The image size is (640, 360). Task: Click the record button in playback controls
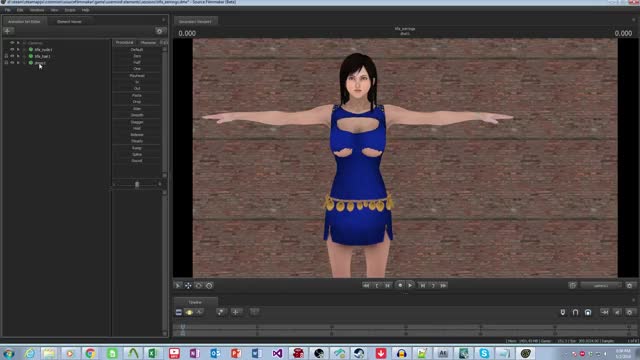(400, 285)
